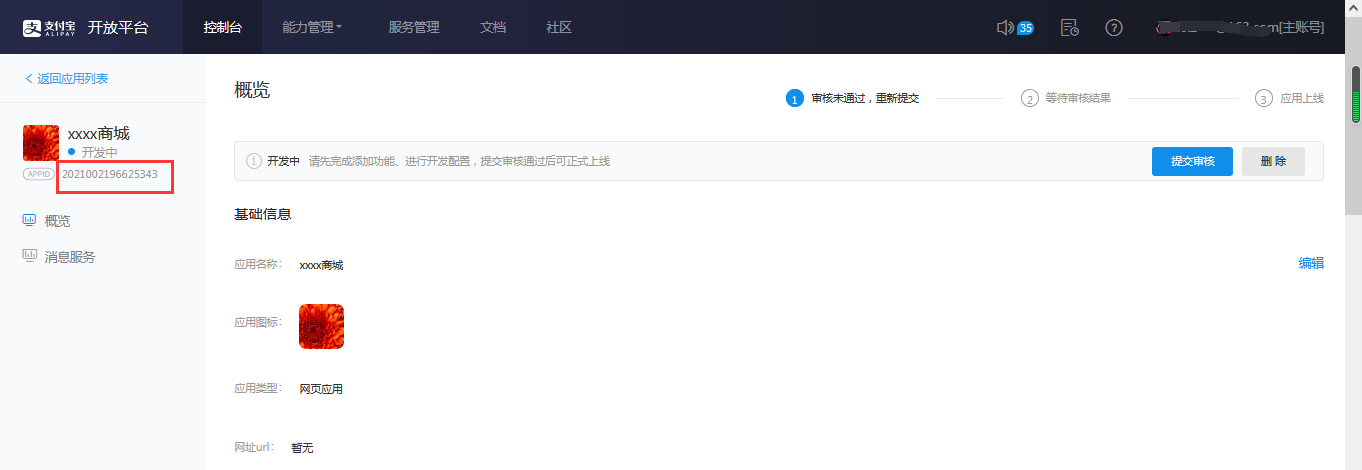Click the 概览 monitor icon in sidebar

pyautogui.click(x=30, y=220)
